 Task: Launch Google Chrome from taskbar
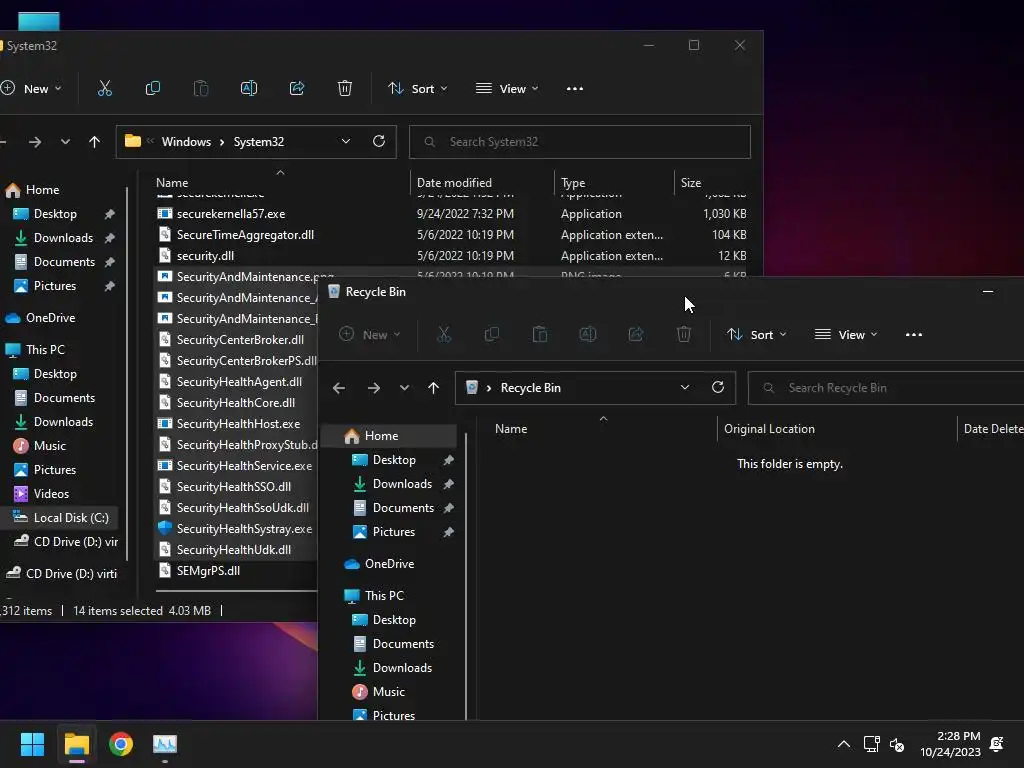click(121, 744)
